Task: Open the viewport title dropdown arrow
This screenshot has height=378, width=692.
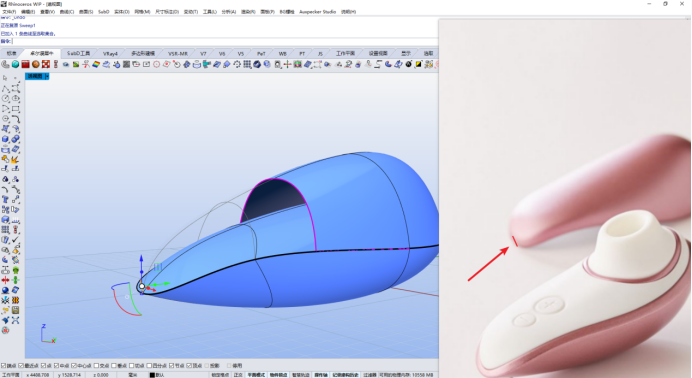Action: 47,76
